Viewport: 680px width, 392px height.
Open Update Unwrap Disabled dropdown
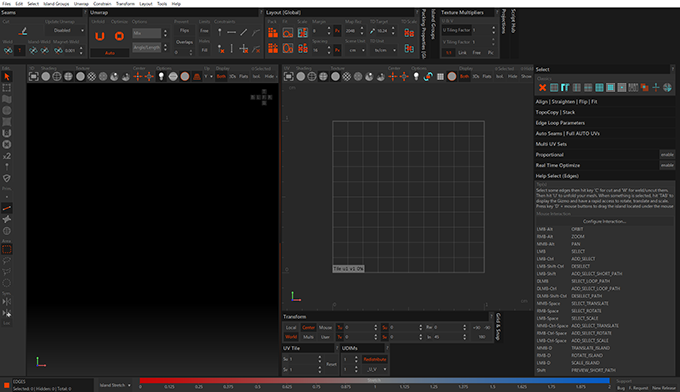tap(65, 31)
